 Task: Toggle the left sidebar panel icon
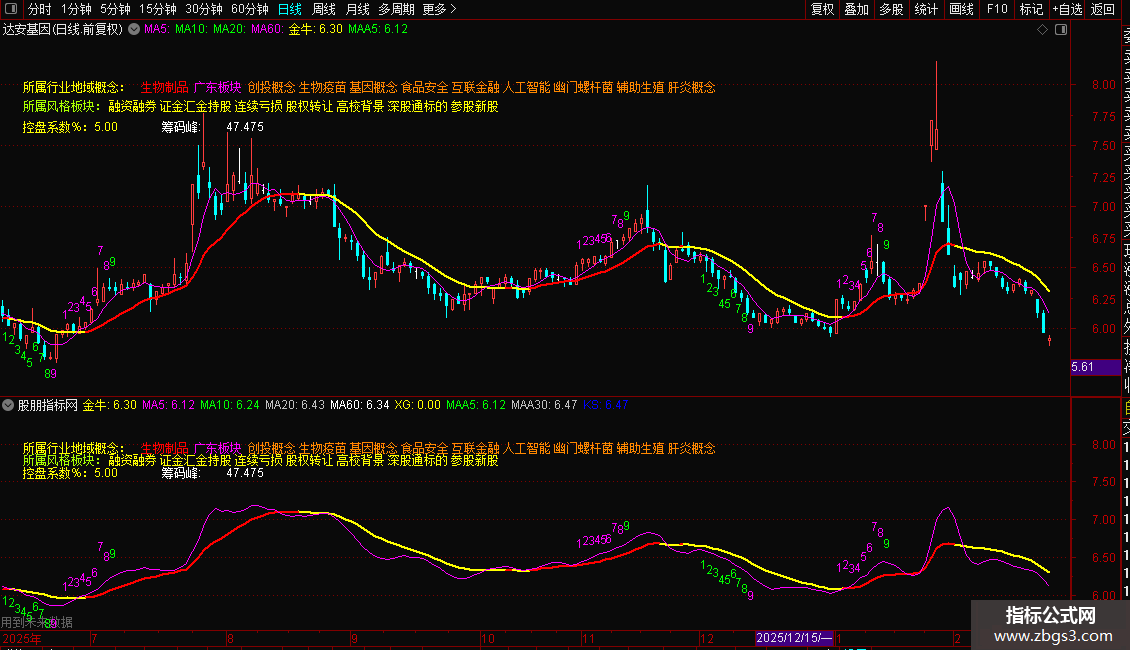(x=11, y=9)
